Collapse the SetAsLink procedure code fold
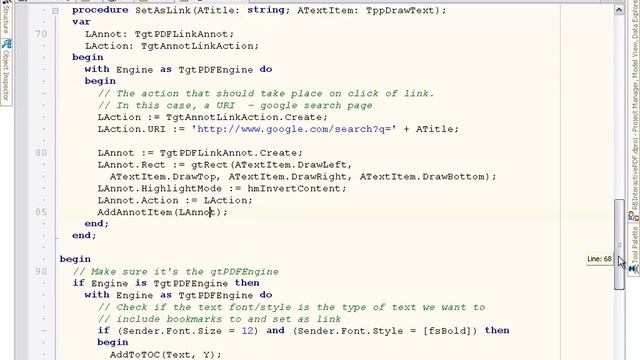Screen dimensions: 640x360 (x=56, y=11)
